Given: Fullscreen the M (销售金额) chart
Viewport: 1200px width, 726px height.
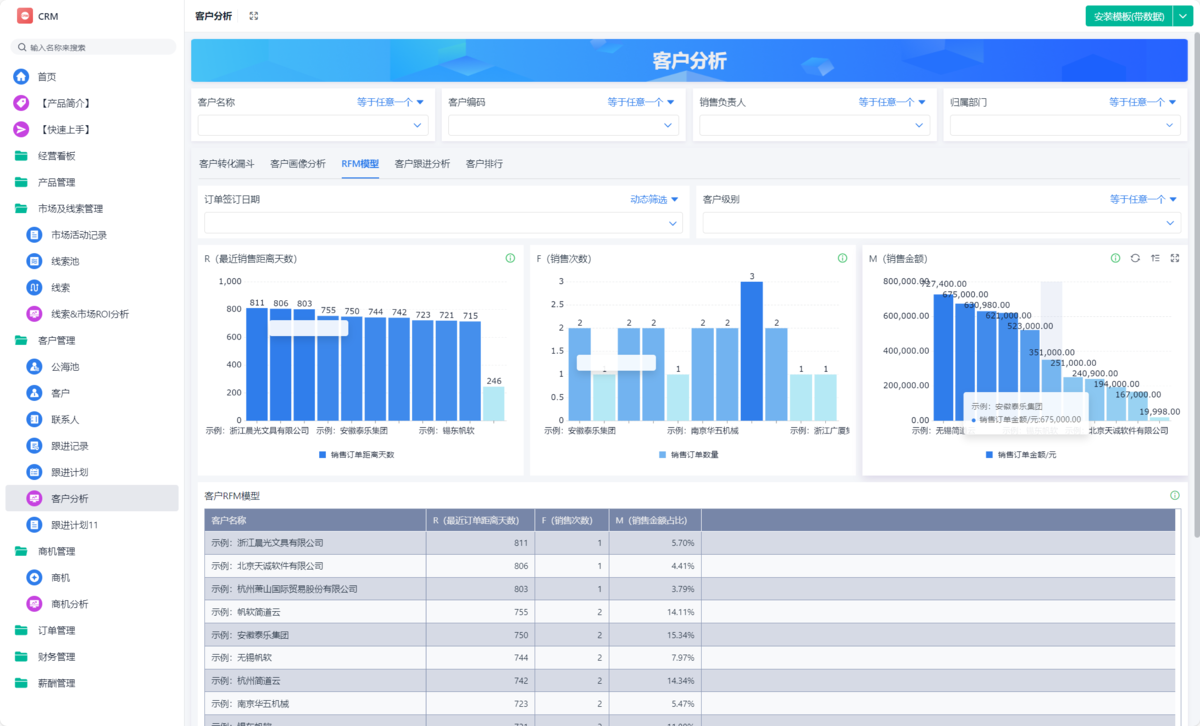Looking at the screenshot, I should pos(1175,258).
